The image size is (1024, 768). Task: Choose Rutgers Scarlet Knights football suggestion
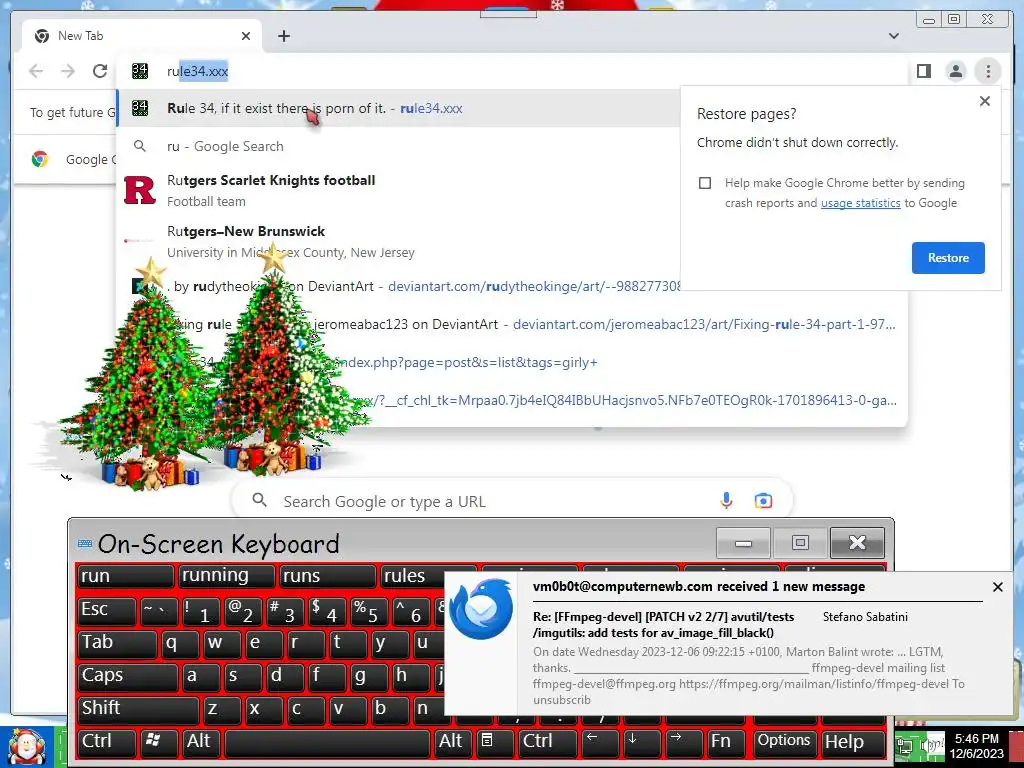pyautogui.click(x=398, y=191)
